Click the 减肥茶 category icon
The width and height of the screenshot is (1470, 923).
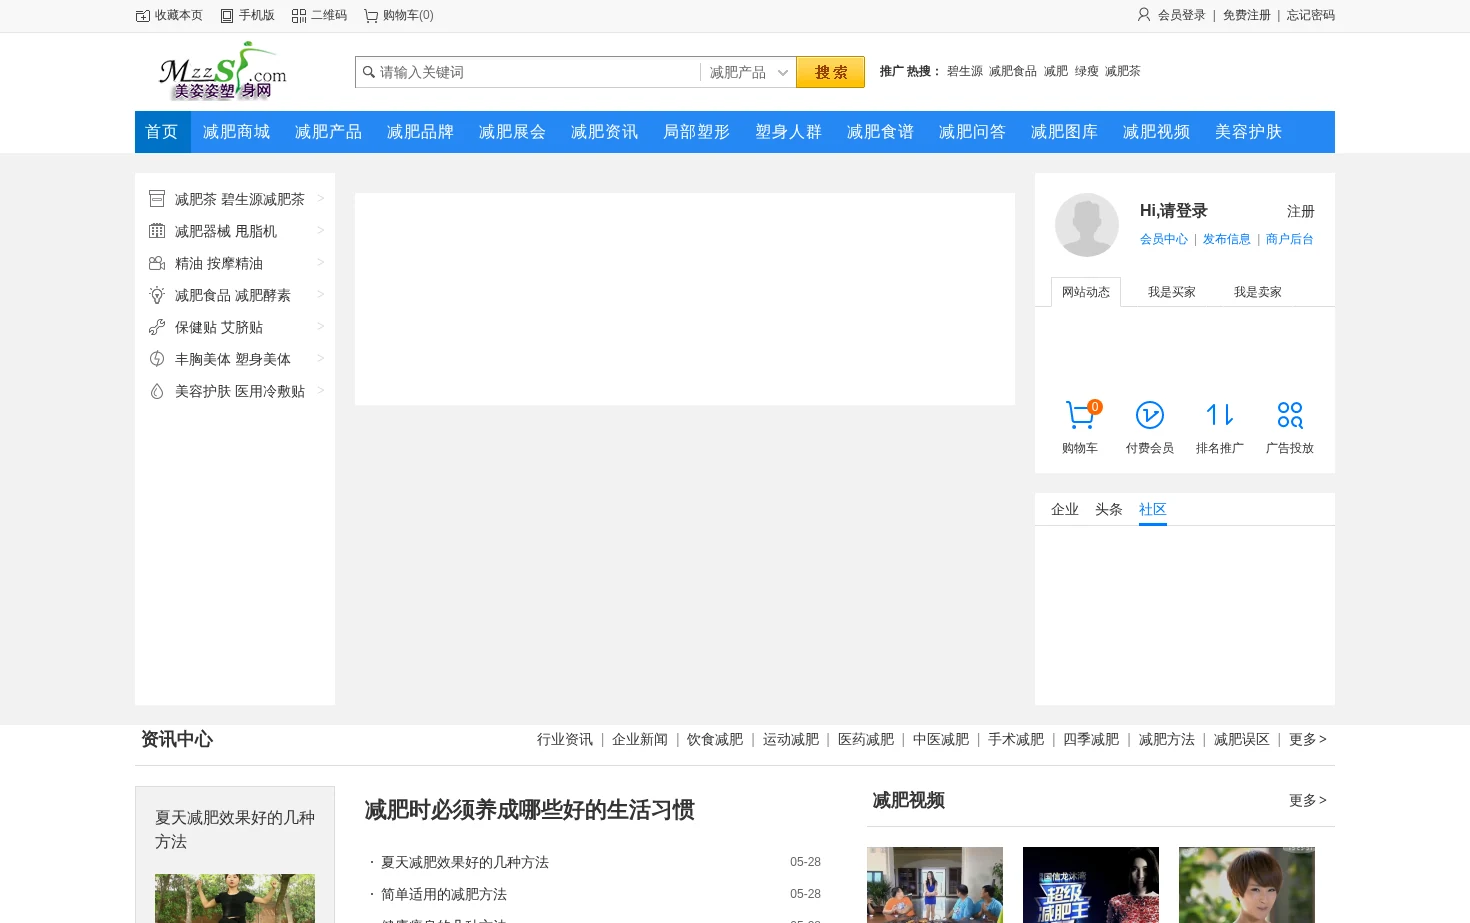pyautogui.click(x=157, y=199)
